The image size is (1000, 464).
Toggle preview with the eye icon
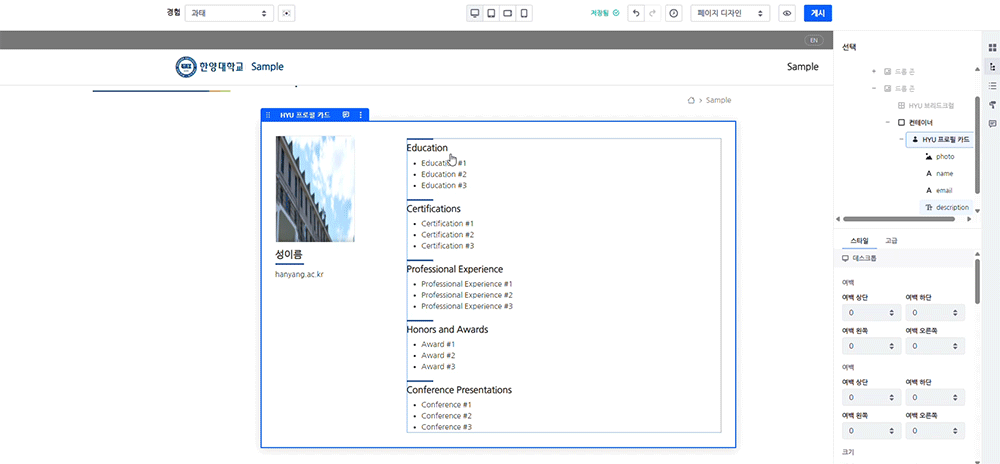coord(787,13)
